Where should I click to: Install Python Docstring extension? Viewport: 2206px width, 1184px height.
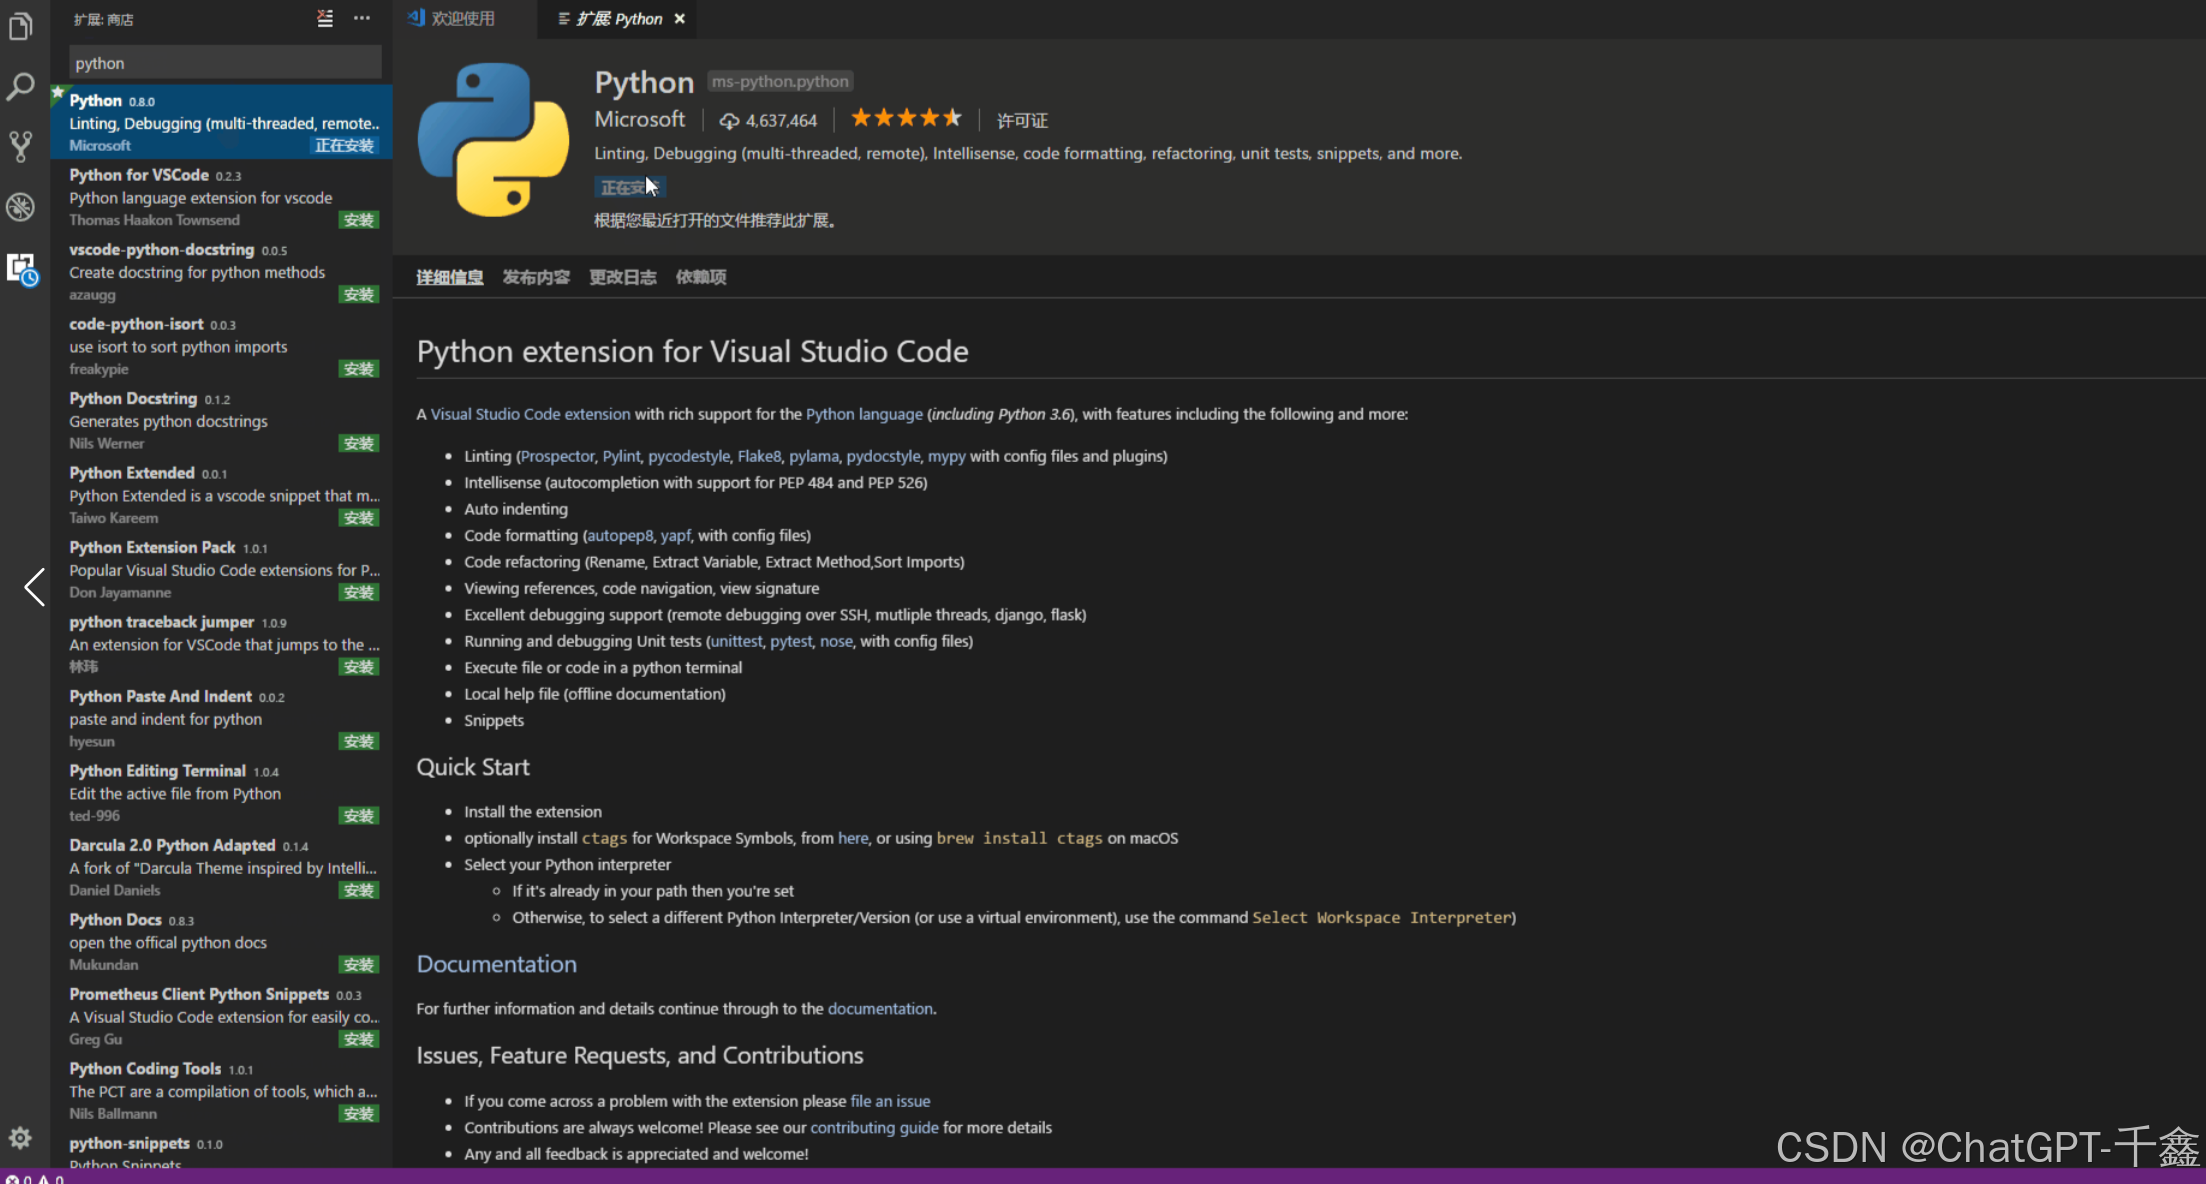[358, 443]
